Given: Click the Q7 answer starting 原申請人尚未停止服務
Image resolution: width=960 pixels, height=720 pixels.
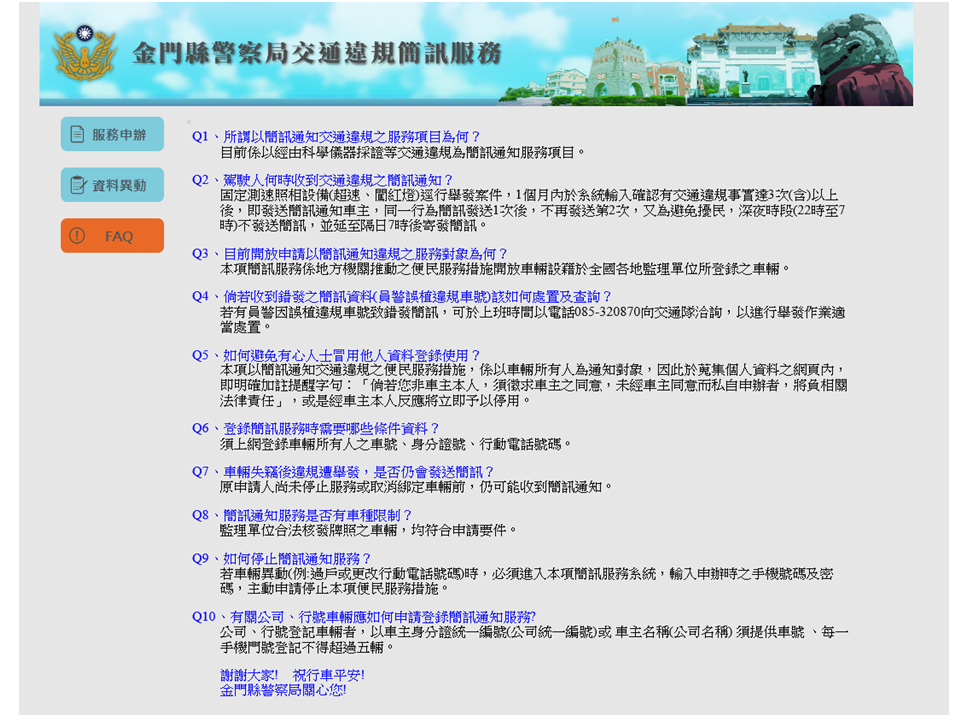Looking at the screenshot, I should pyautogui.click(x=416, y=487).
